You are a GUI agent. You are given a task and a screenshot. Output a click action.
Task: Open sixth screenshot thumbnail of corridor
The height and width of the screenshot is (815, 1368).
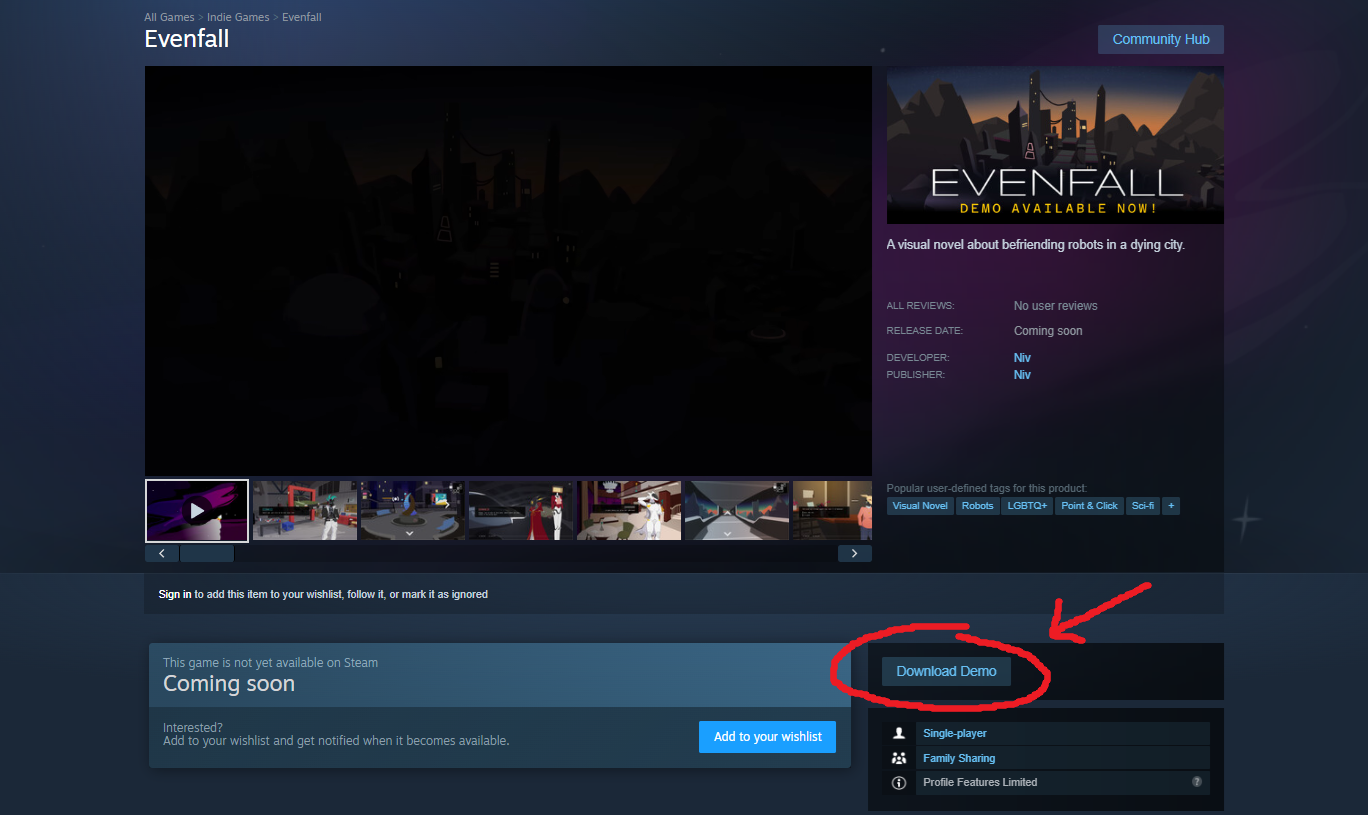tap(737, 511)
